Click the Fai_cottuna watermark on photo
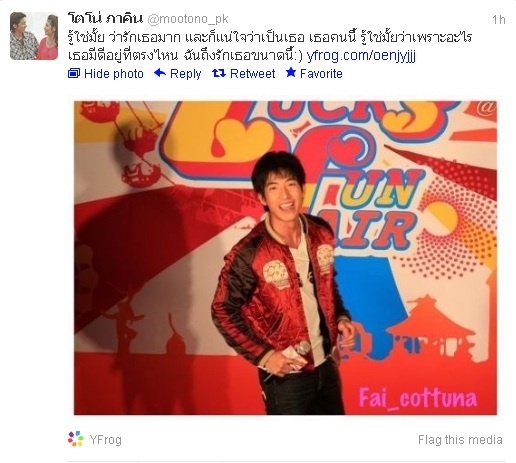 [x=418, y=397]
